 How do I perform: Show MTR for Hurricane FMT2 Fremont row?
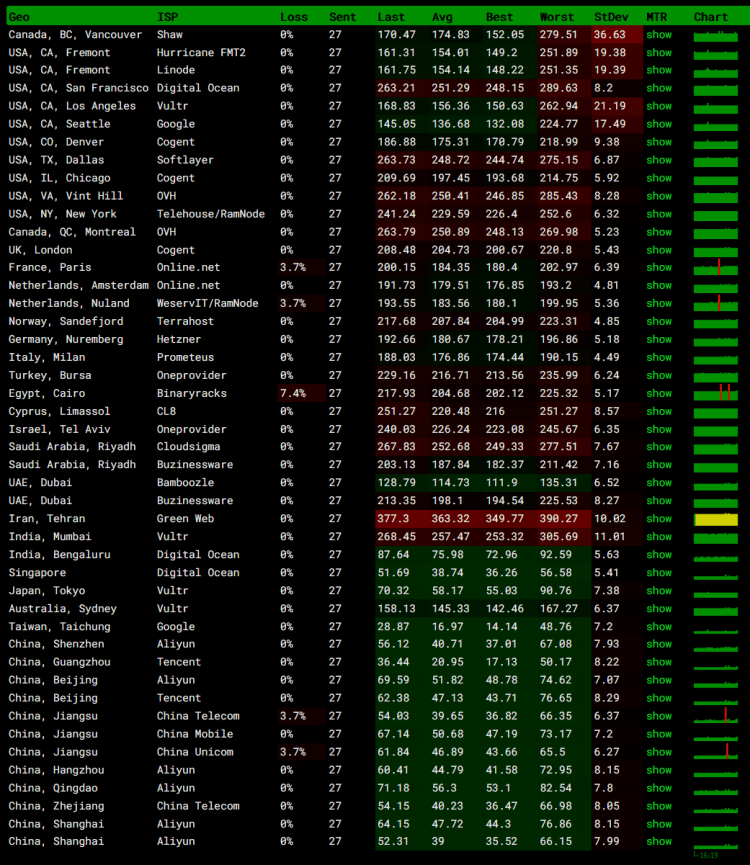click(659, 53)
